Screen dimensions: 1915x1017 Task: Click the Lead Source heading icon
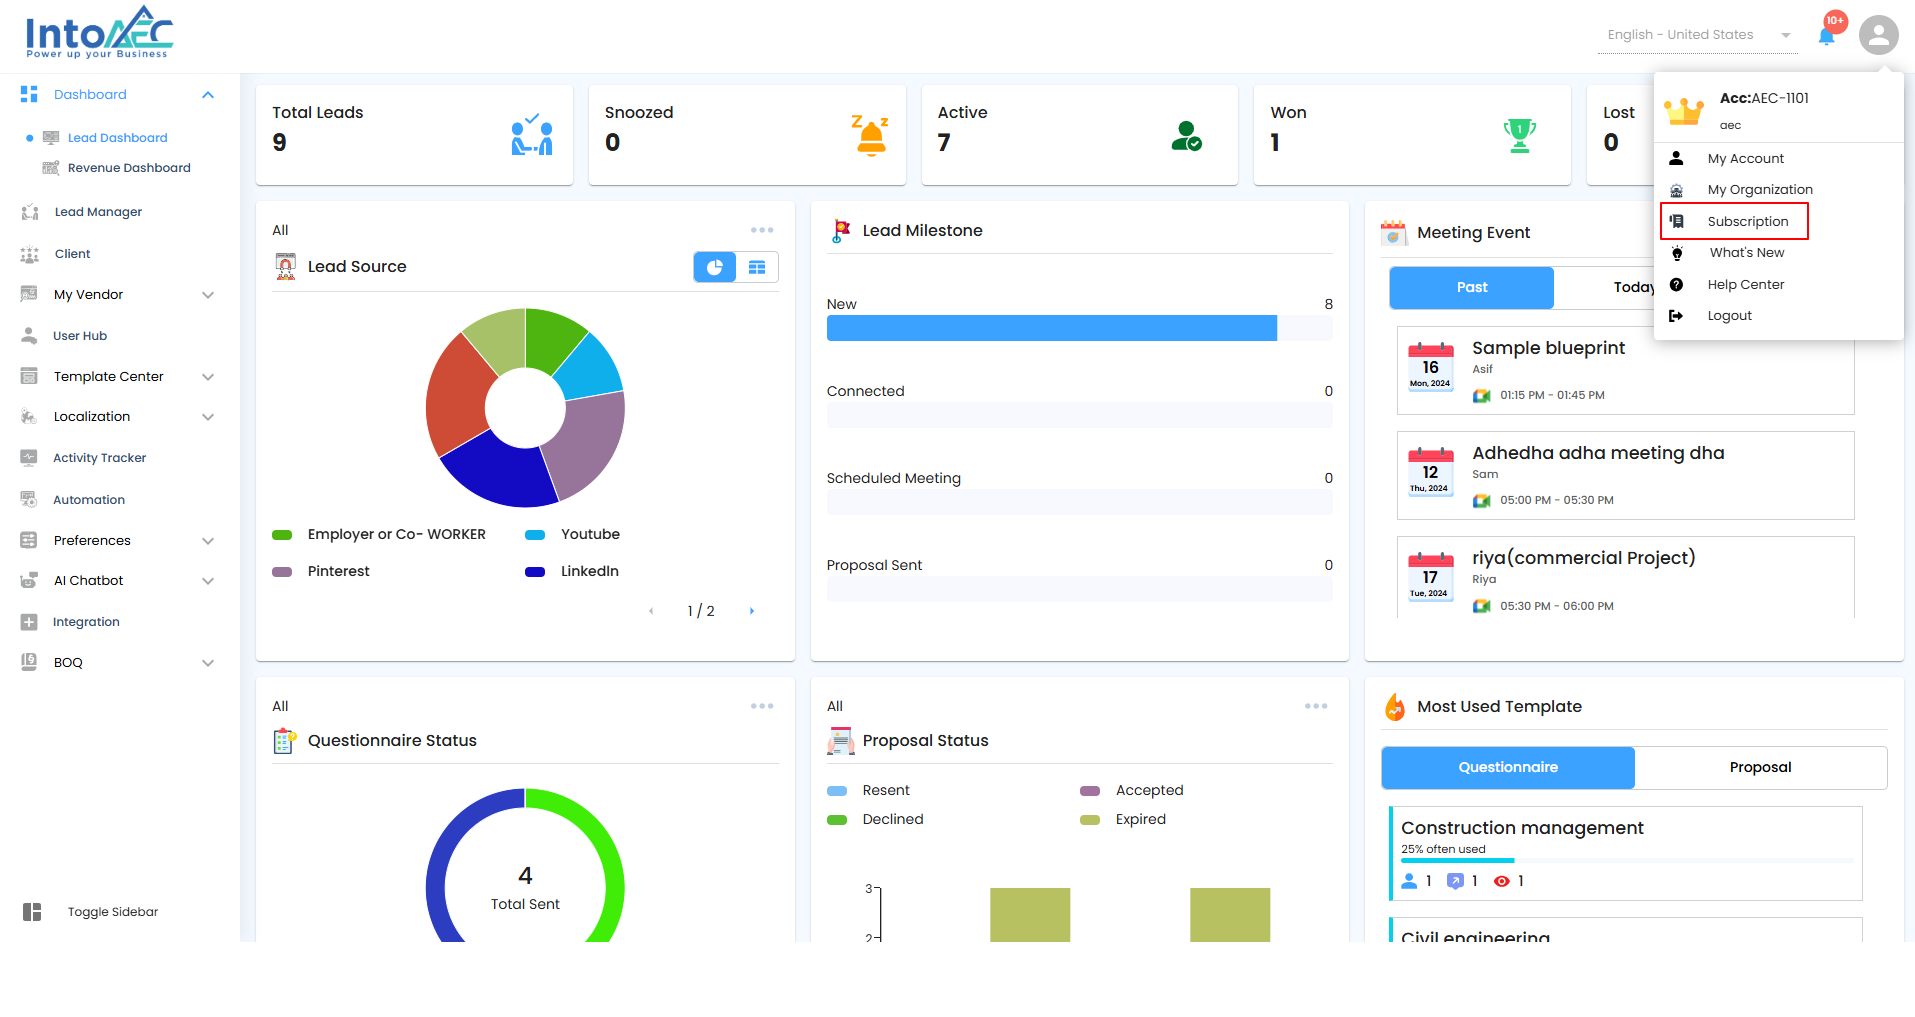click(x=286, y=266)
